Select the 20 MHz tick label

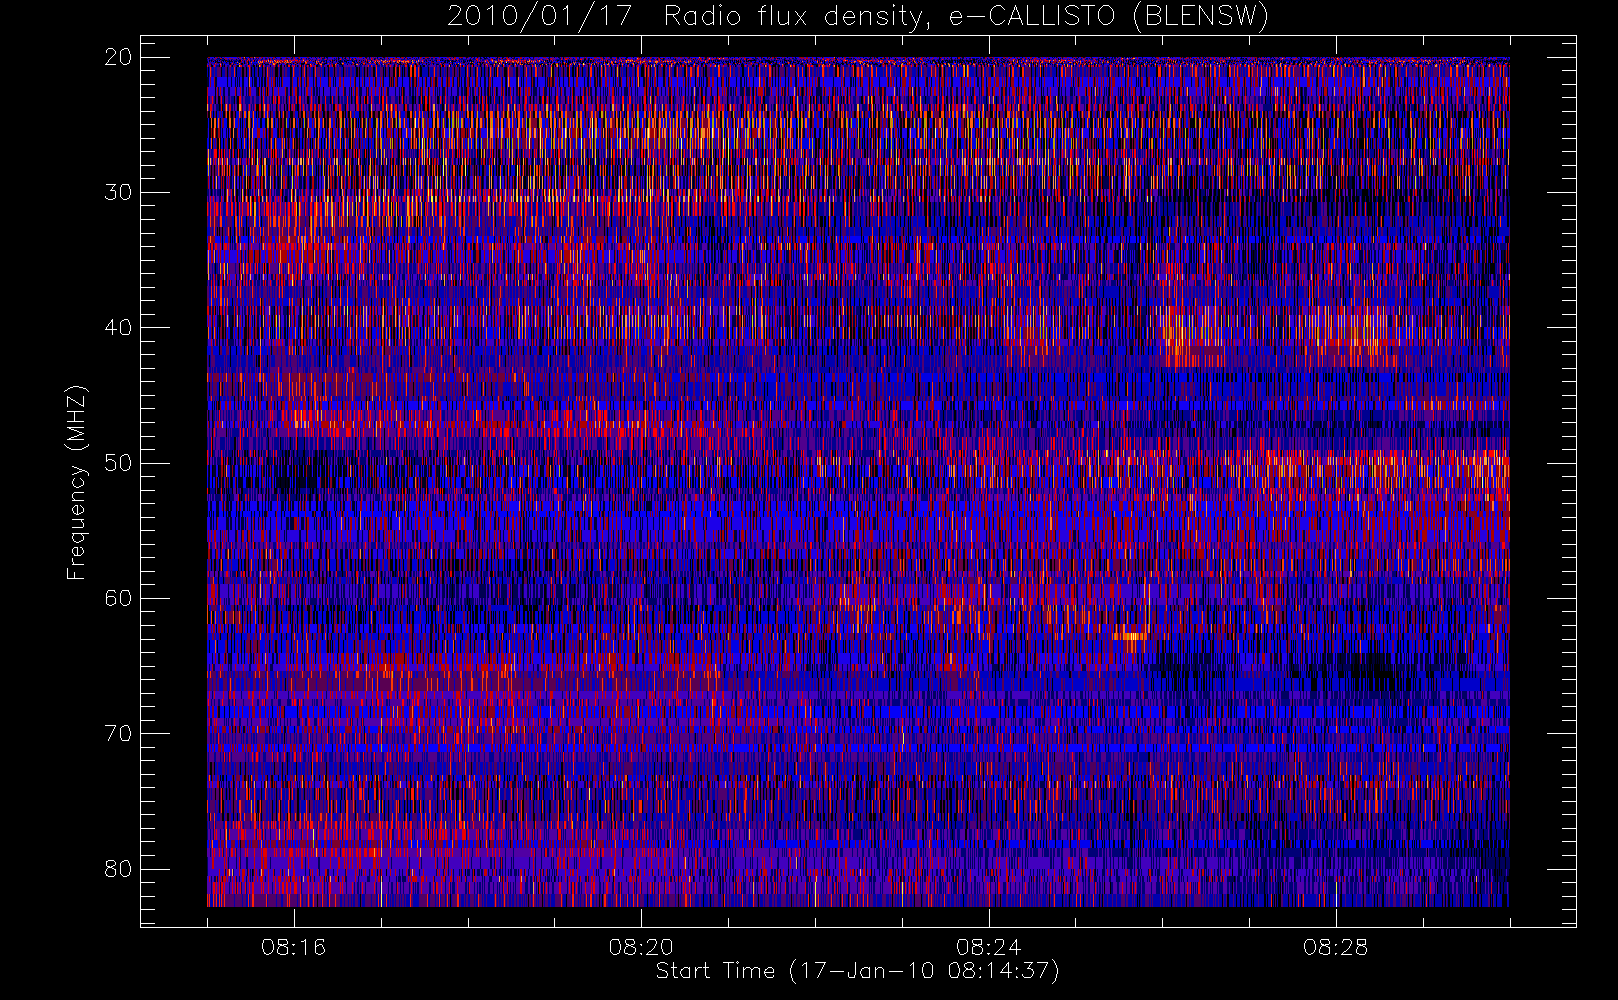pos(118,57)
